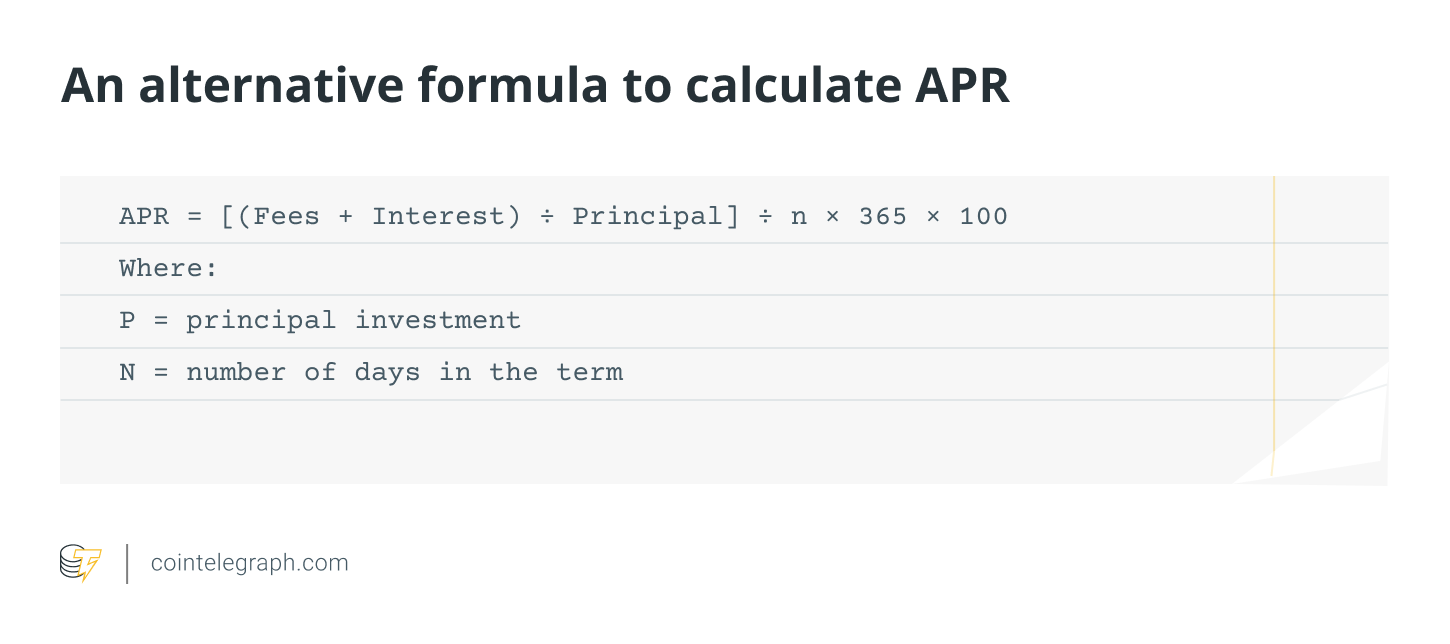Click the empty bottom row of the notepad
This screenshot has height=644, width=1450.
click(600, 440)
